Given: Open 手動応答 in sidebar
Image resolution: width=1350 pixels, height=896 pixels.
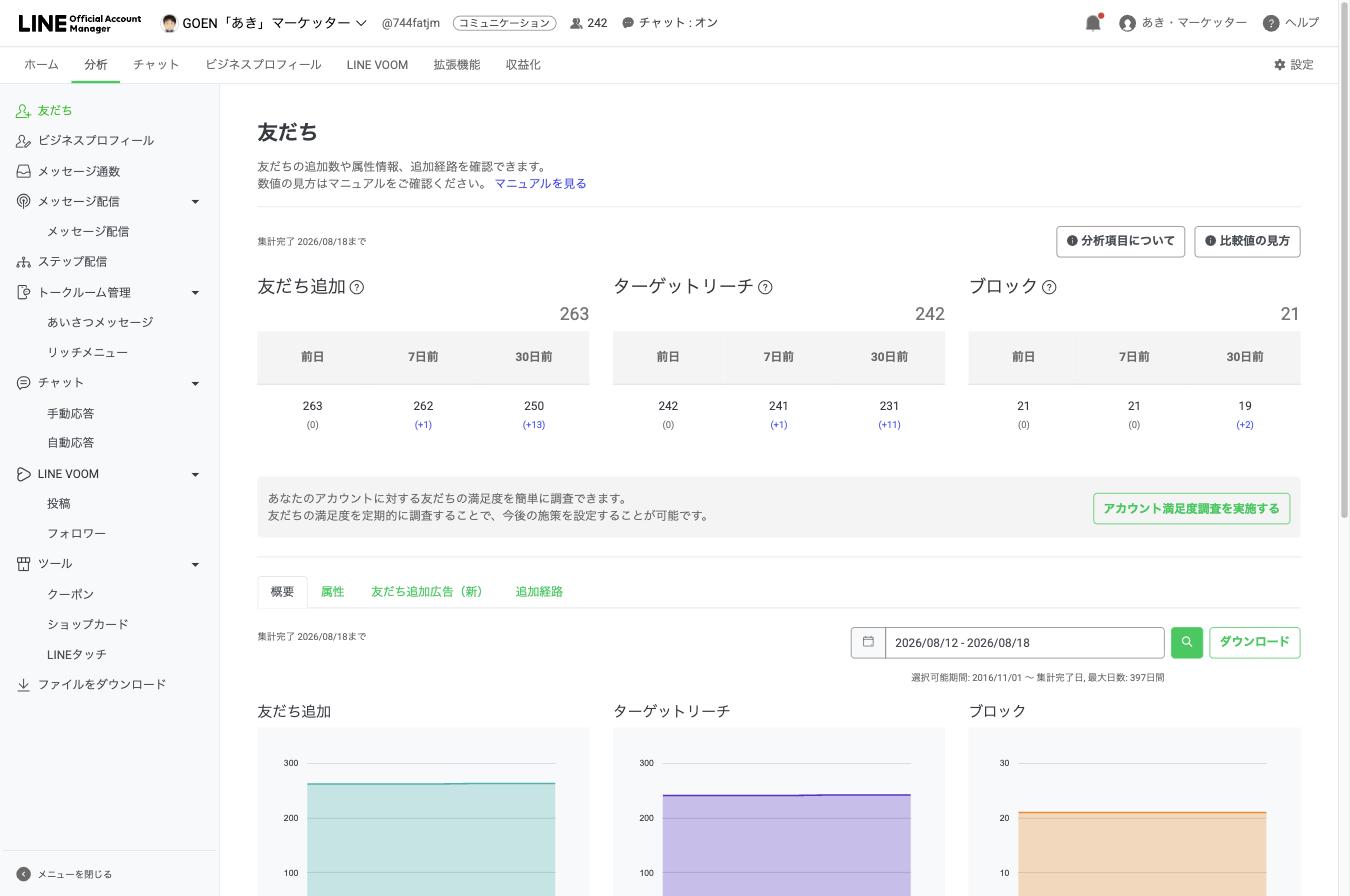Looking at the screenshot, I should point(70,413).
